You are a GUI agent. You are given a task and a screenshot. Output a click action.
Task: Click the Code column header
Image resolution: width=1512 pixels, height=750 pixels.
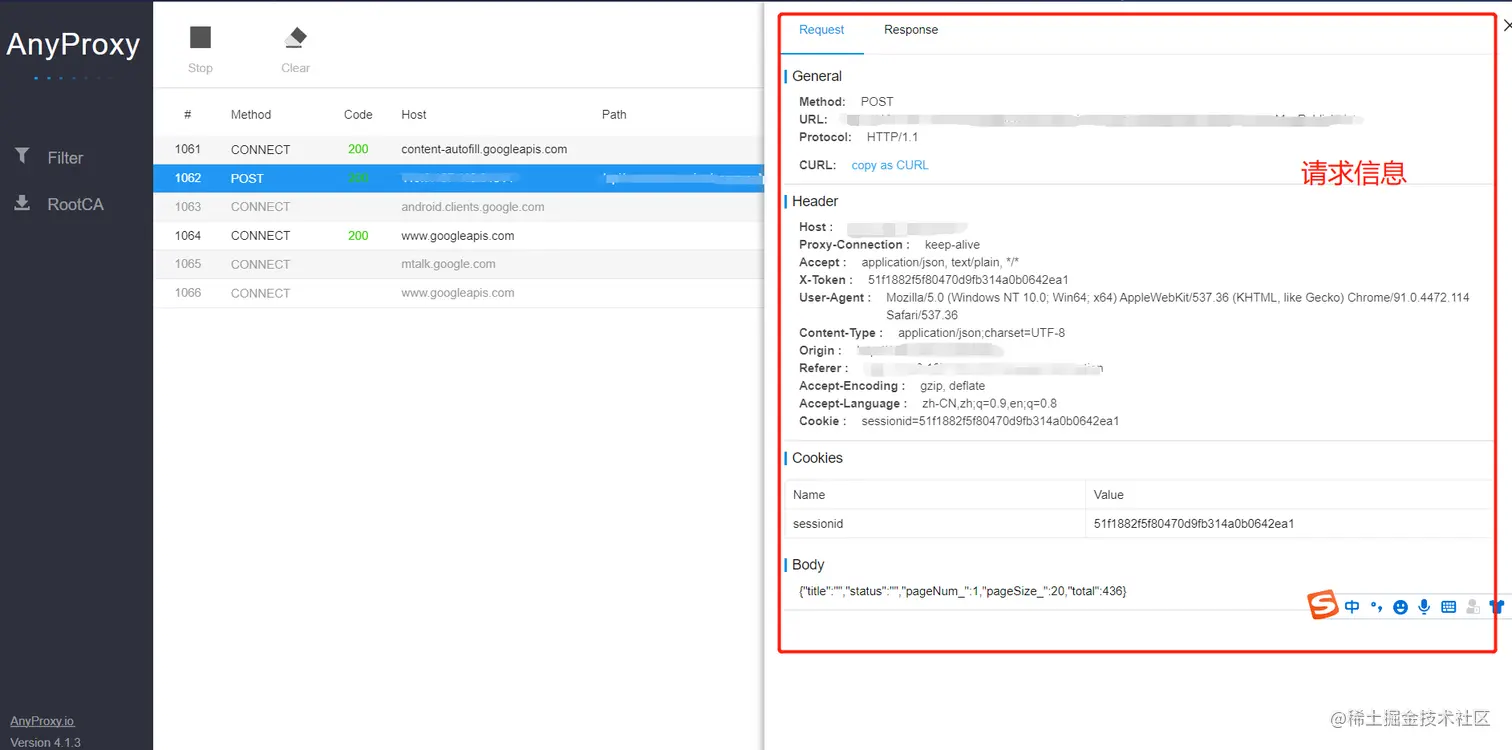(x=358, y=115)
